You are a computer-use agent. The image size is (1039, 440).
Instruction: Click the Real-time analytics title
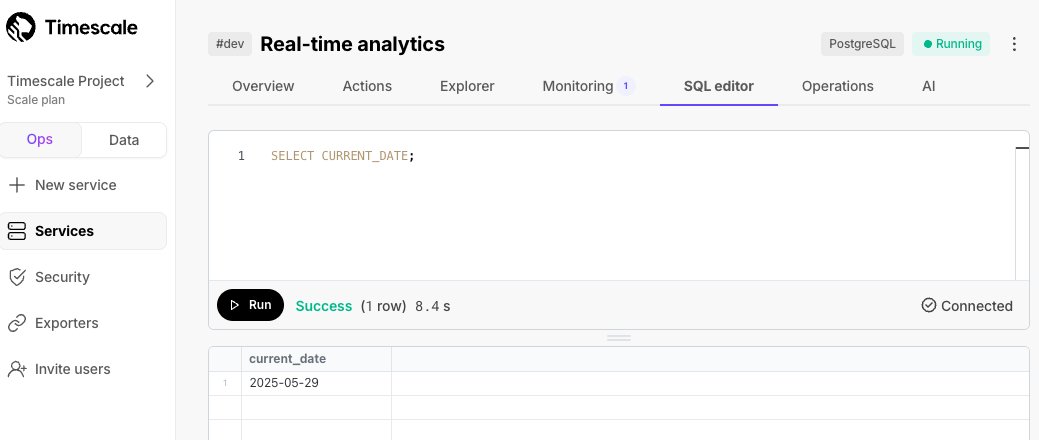(x=353, y=44)
